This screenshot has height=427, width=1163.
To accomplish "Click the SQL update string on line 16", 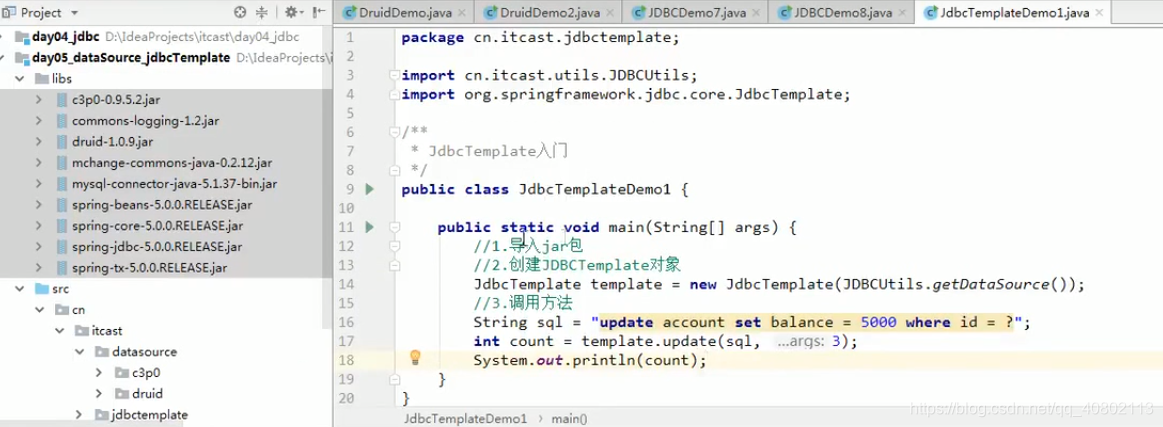I will tap(808, 322).
